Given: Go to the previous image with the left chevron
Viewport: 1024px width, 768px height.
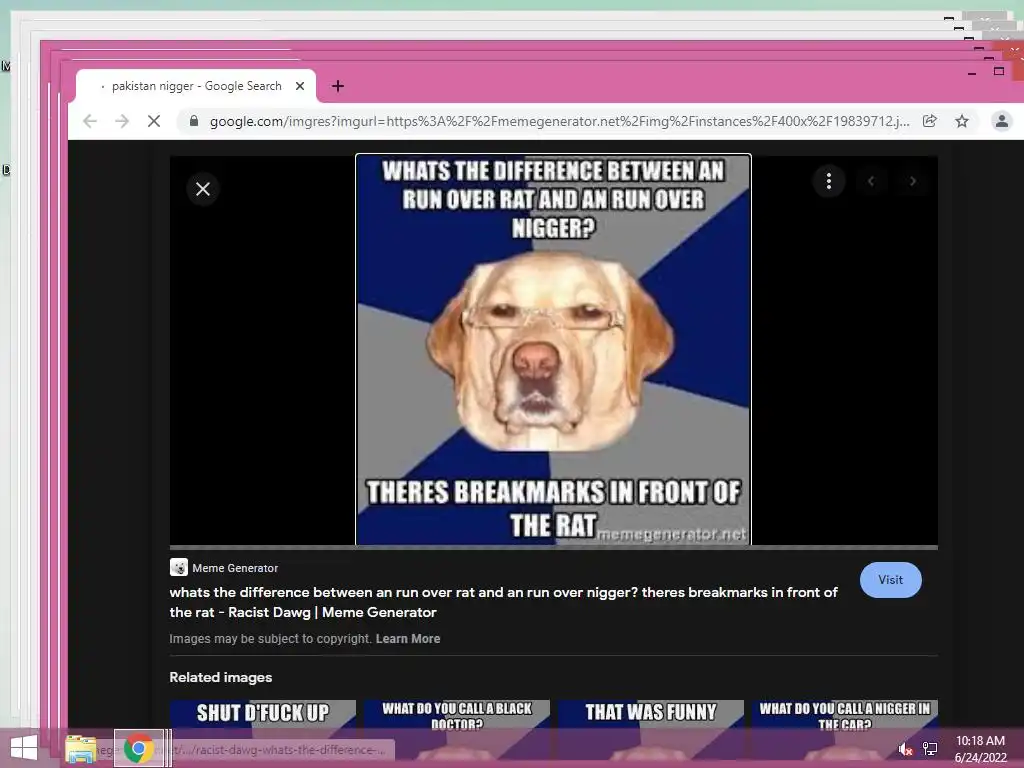Looking at the screenshot, I should (871, 181).
